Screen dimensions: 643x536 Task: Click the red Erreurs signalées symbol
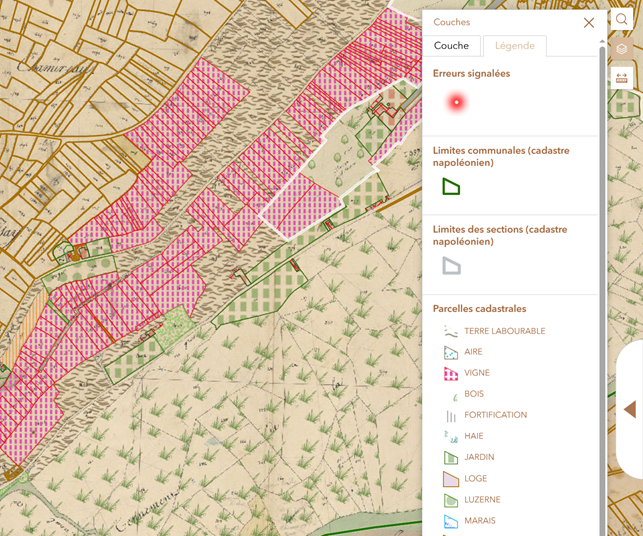[456, 102]
